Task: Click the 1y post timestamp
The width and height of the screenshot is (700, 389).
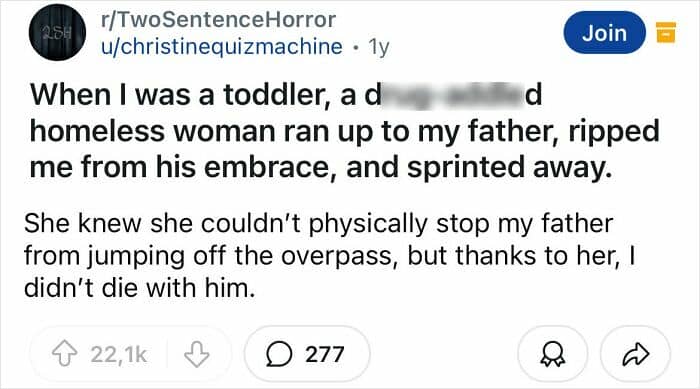Action: pyautogui.click(x=379, y=47)
